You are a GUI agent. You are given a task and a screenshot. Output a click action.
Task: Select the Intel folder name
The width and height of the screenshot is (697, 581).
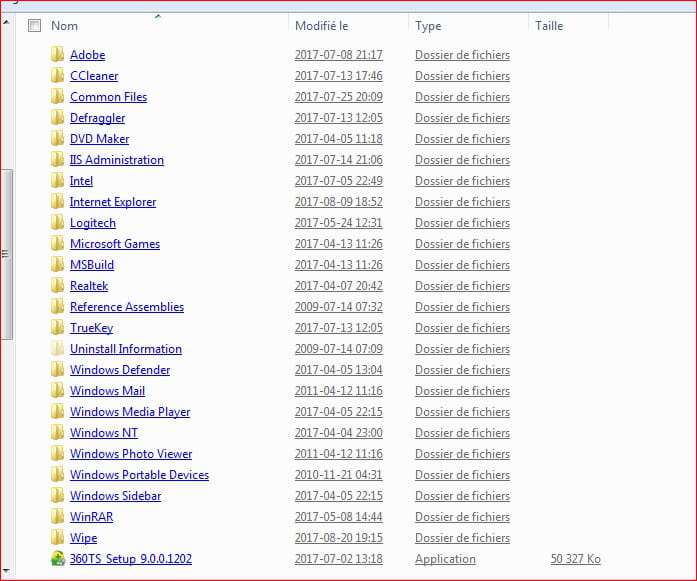(81, 180)
